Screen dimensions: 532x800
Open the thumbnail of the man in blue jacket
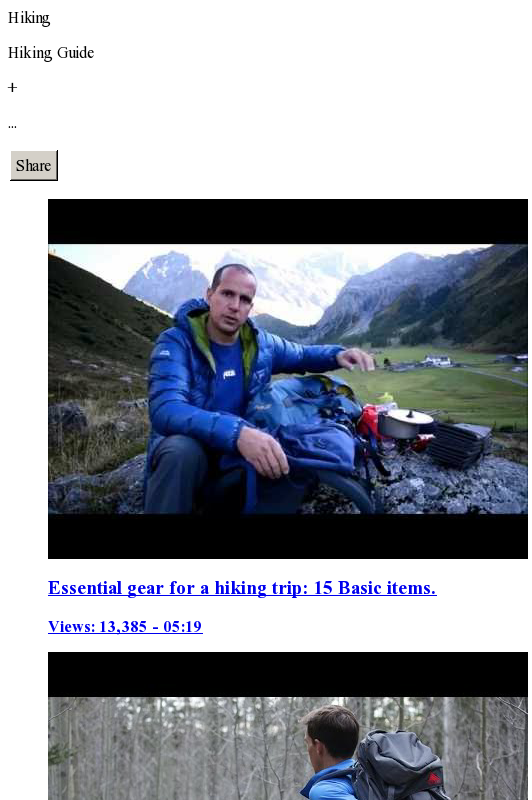click(x=288, y=379)
